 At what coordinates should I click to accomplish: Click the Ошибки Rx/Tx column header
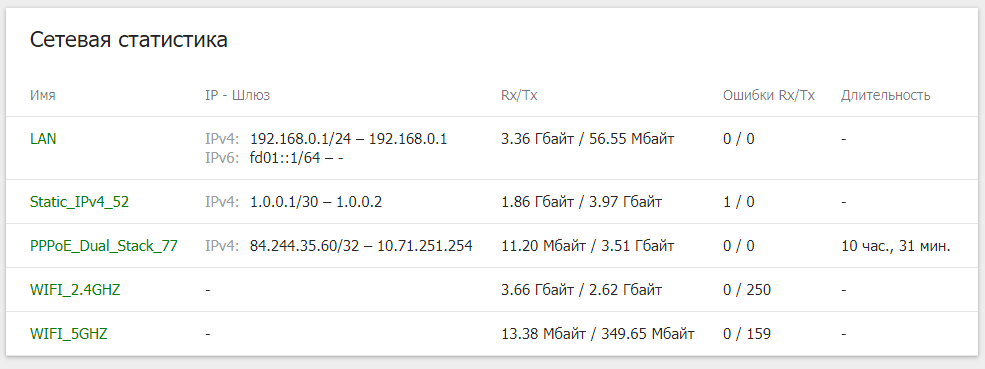click(x=769, y=96)
